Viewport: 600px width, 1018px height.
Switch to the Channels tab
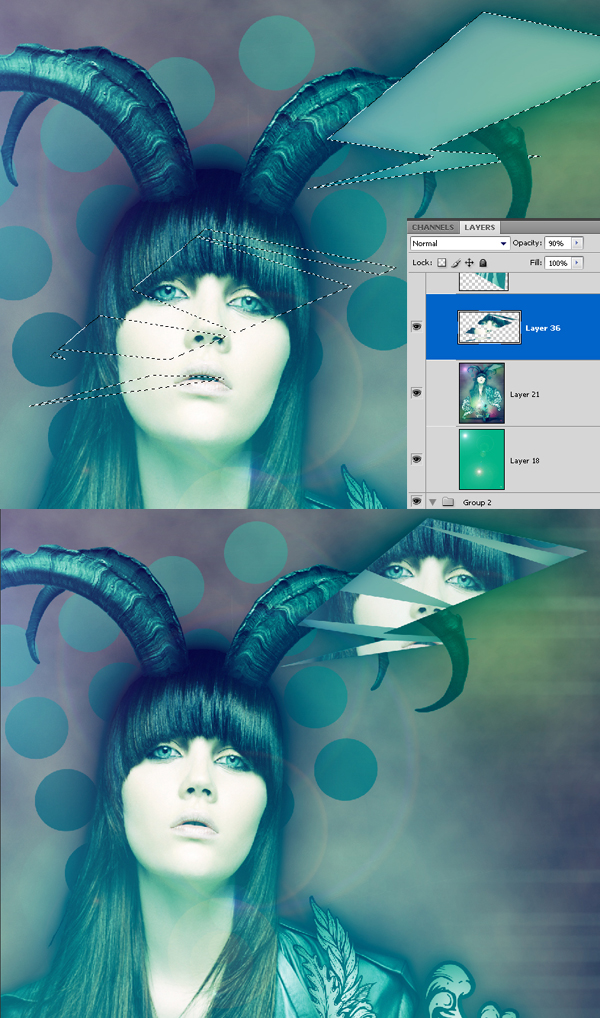tap(433, 227)
